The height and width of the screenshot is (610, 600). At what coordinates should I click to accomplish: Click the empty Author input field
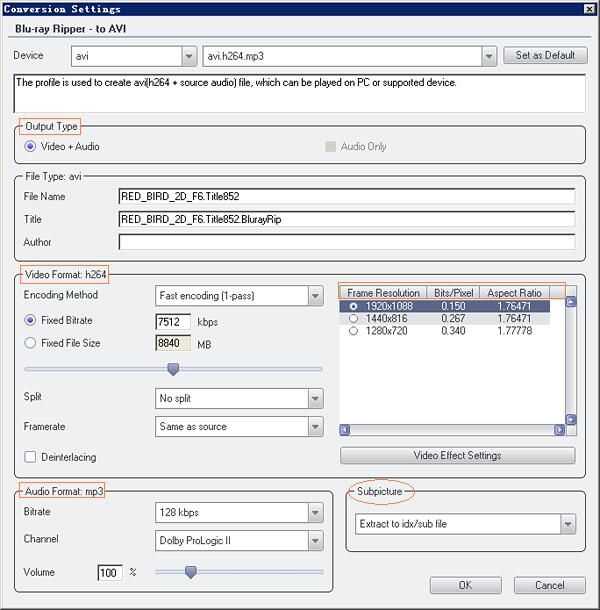click(346, 242)
